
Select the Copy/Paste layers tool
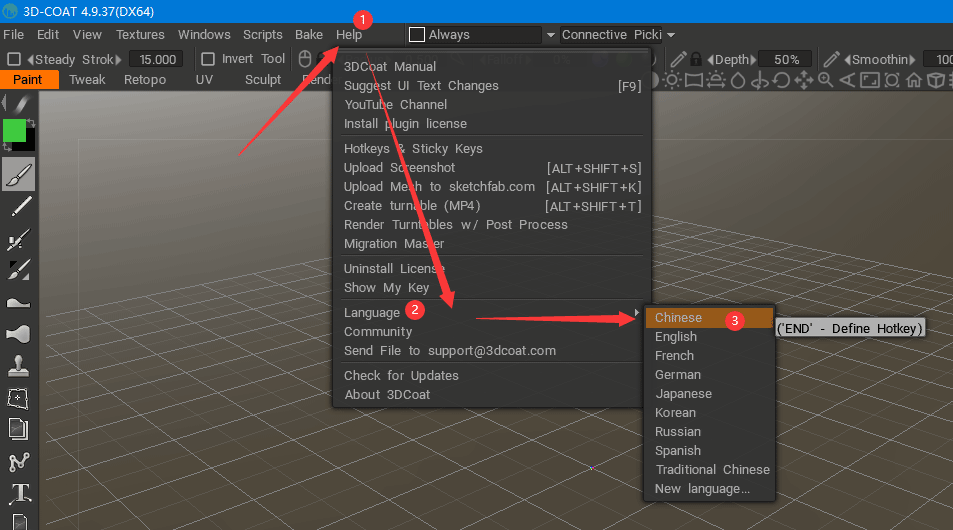point(18,429)
